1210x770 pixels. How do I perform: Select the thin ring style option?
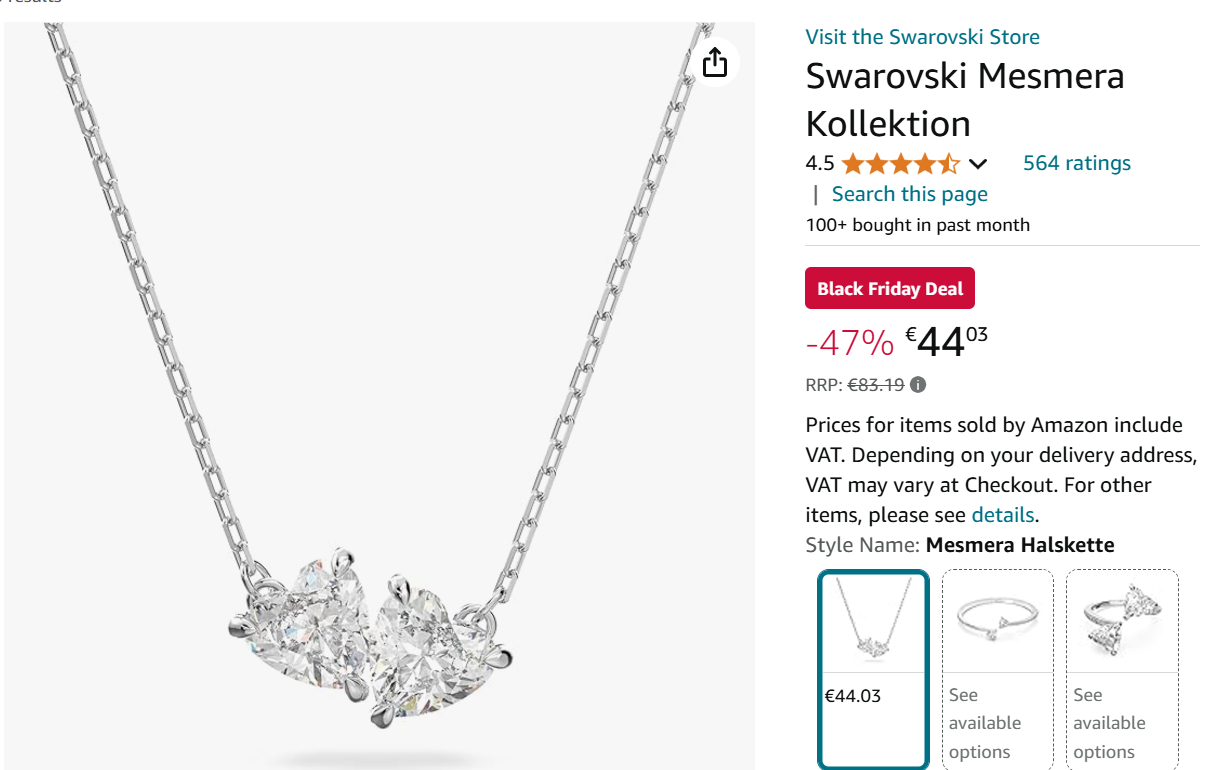tap(997, 668)
